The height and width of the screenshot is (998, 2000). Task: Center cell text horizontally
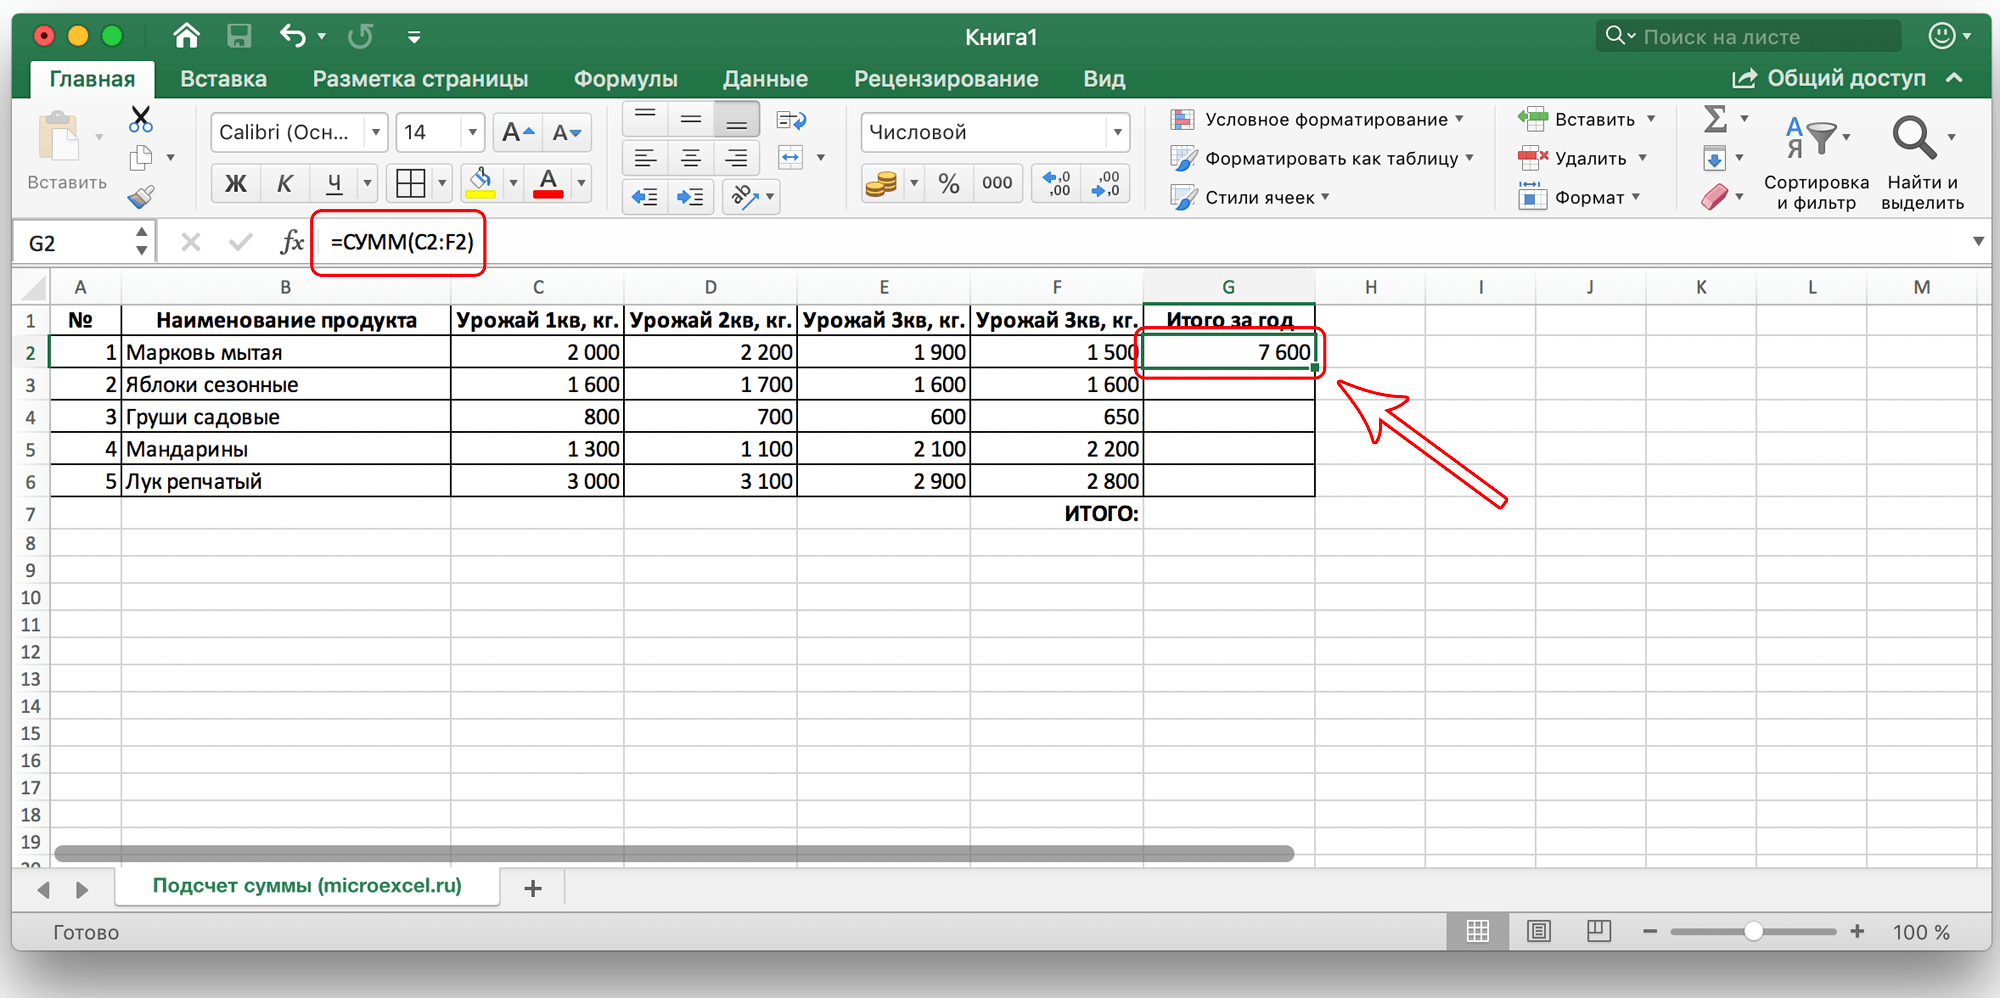pos(691,158)
